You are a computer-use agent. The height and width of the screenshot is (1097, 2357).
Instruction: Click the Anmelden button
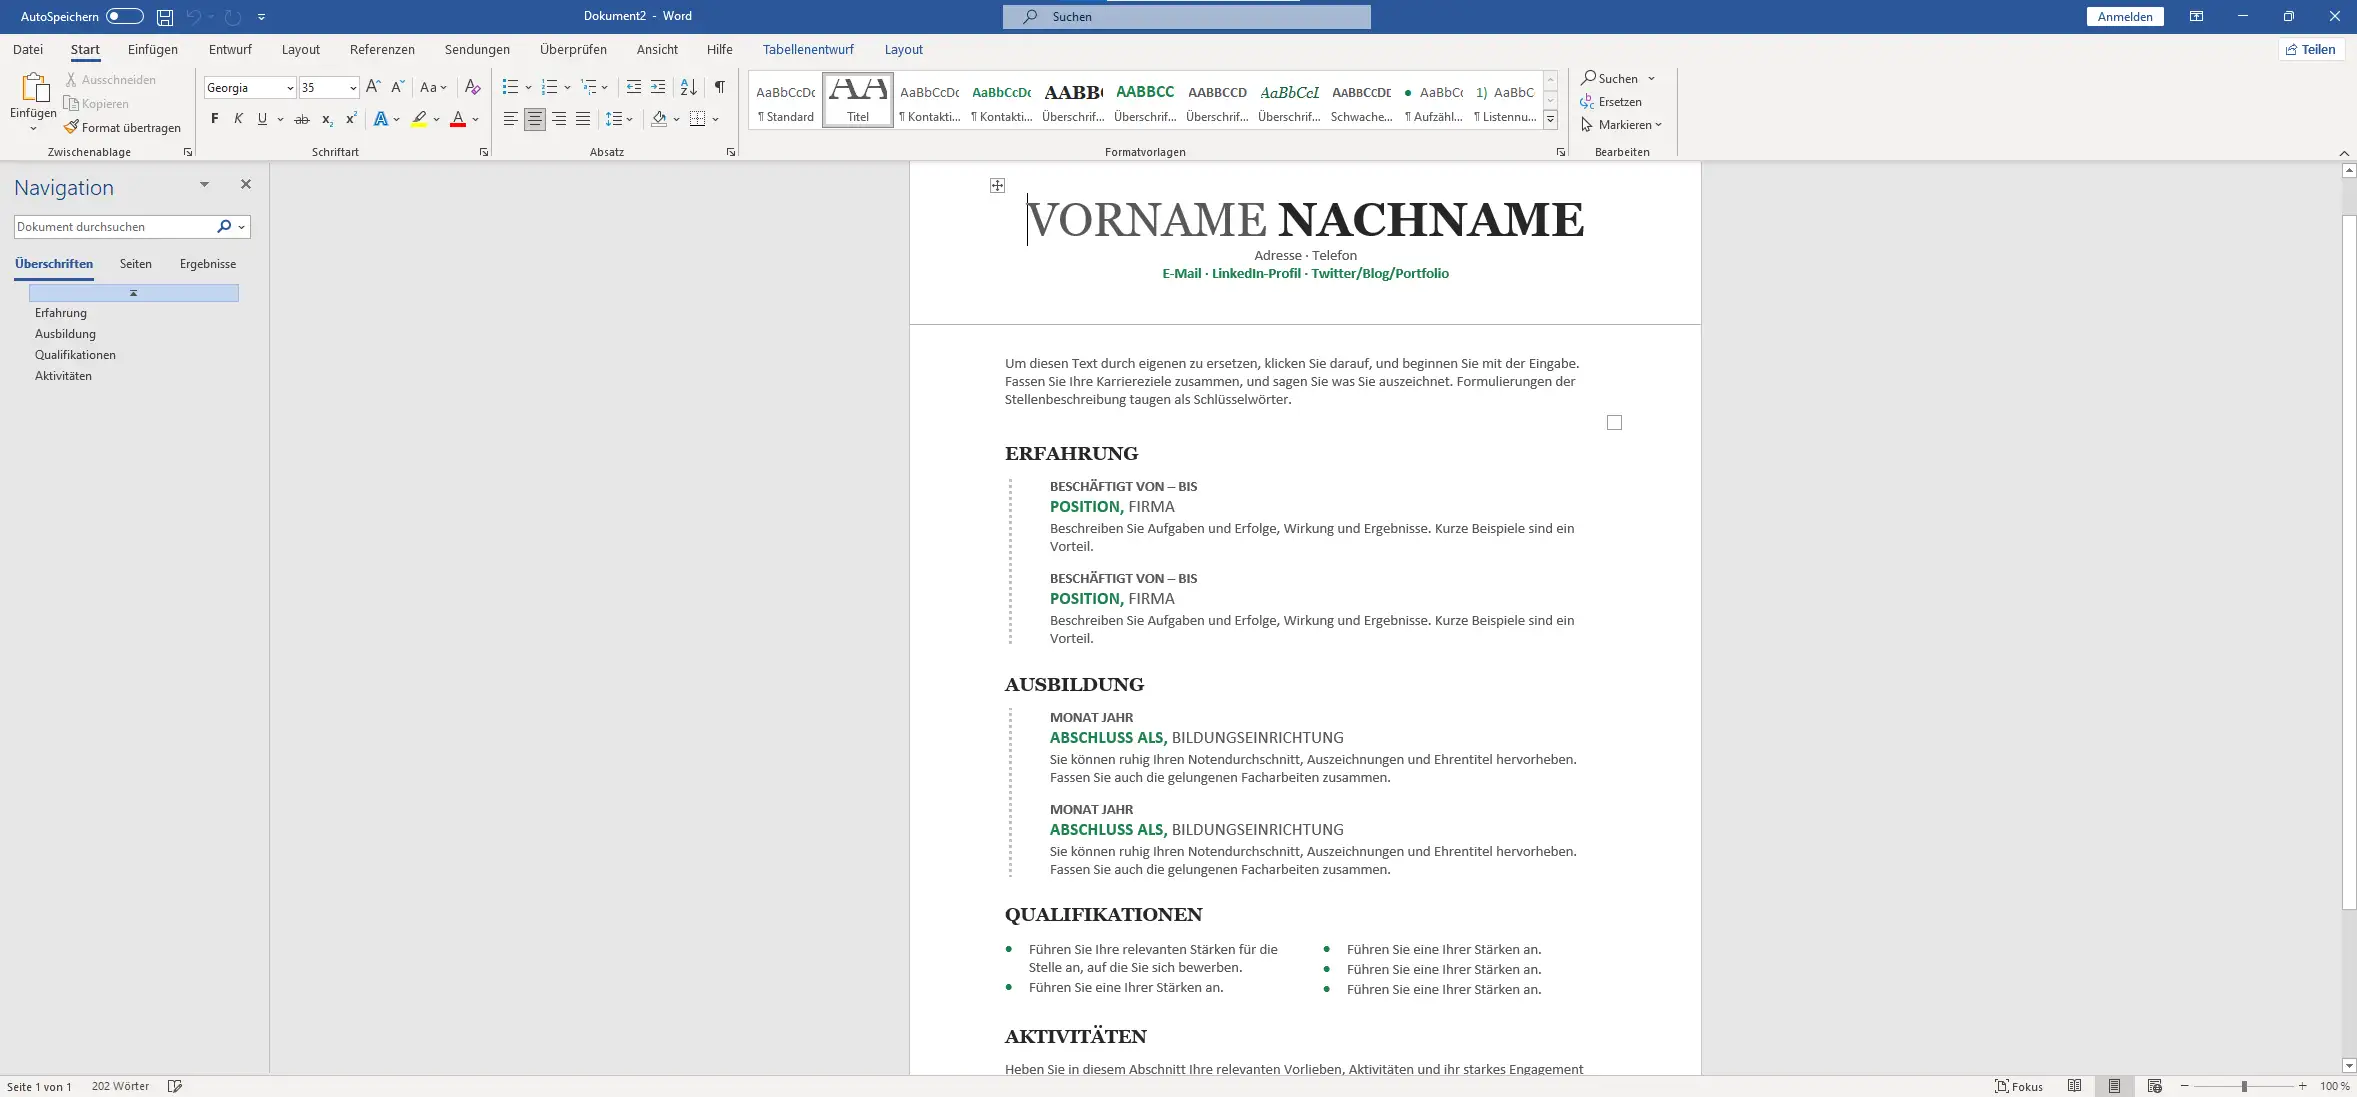(2125, 17)
